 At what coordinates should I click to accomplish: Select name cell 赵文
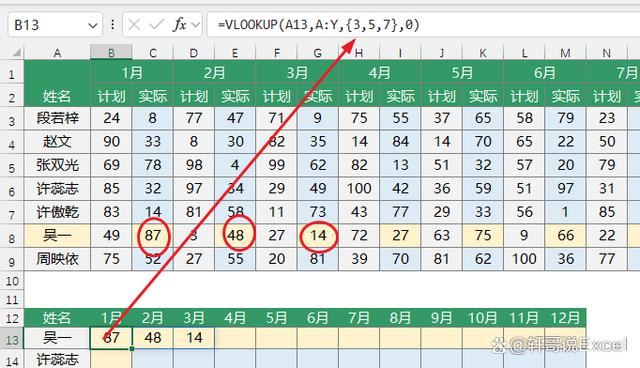click(57, 142)
